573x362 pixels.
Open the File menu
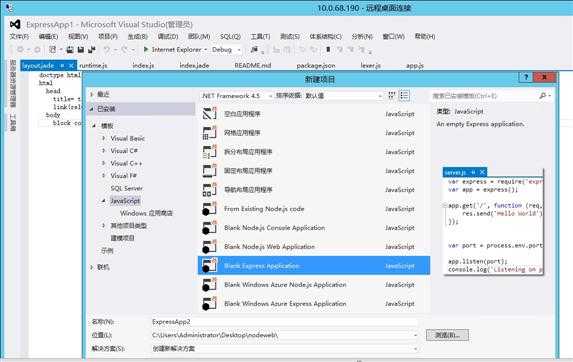click(19, 36)
